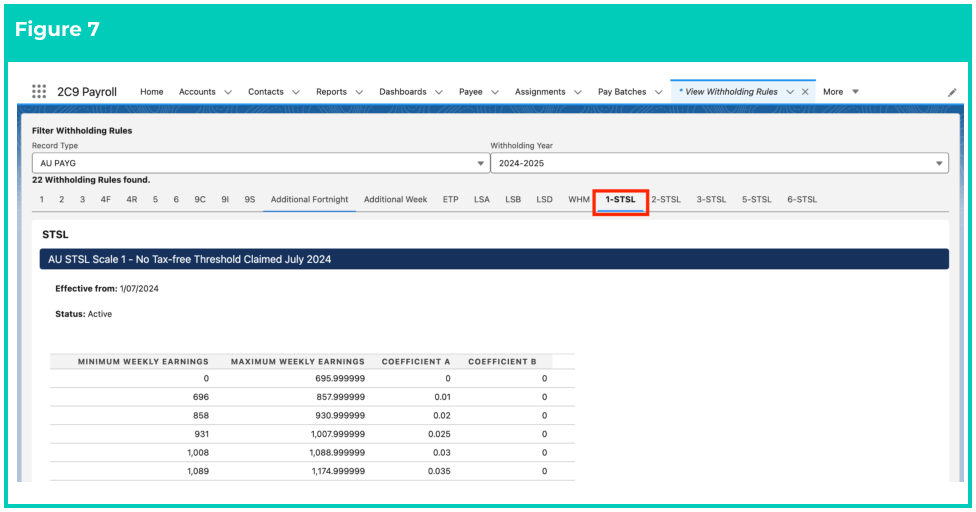The height and width of the screenshot is (512, 976).
Task: Select scale tab 3
Action: (82, 200)
